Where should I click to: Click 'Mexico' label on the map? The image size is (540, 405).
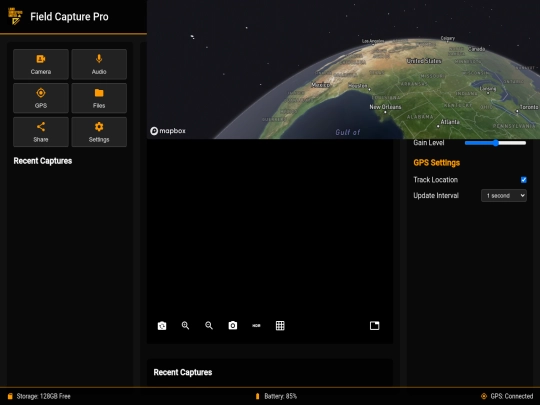click(320, 85)
